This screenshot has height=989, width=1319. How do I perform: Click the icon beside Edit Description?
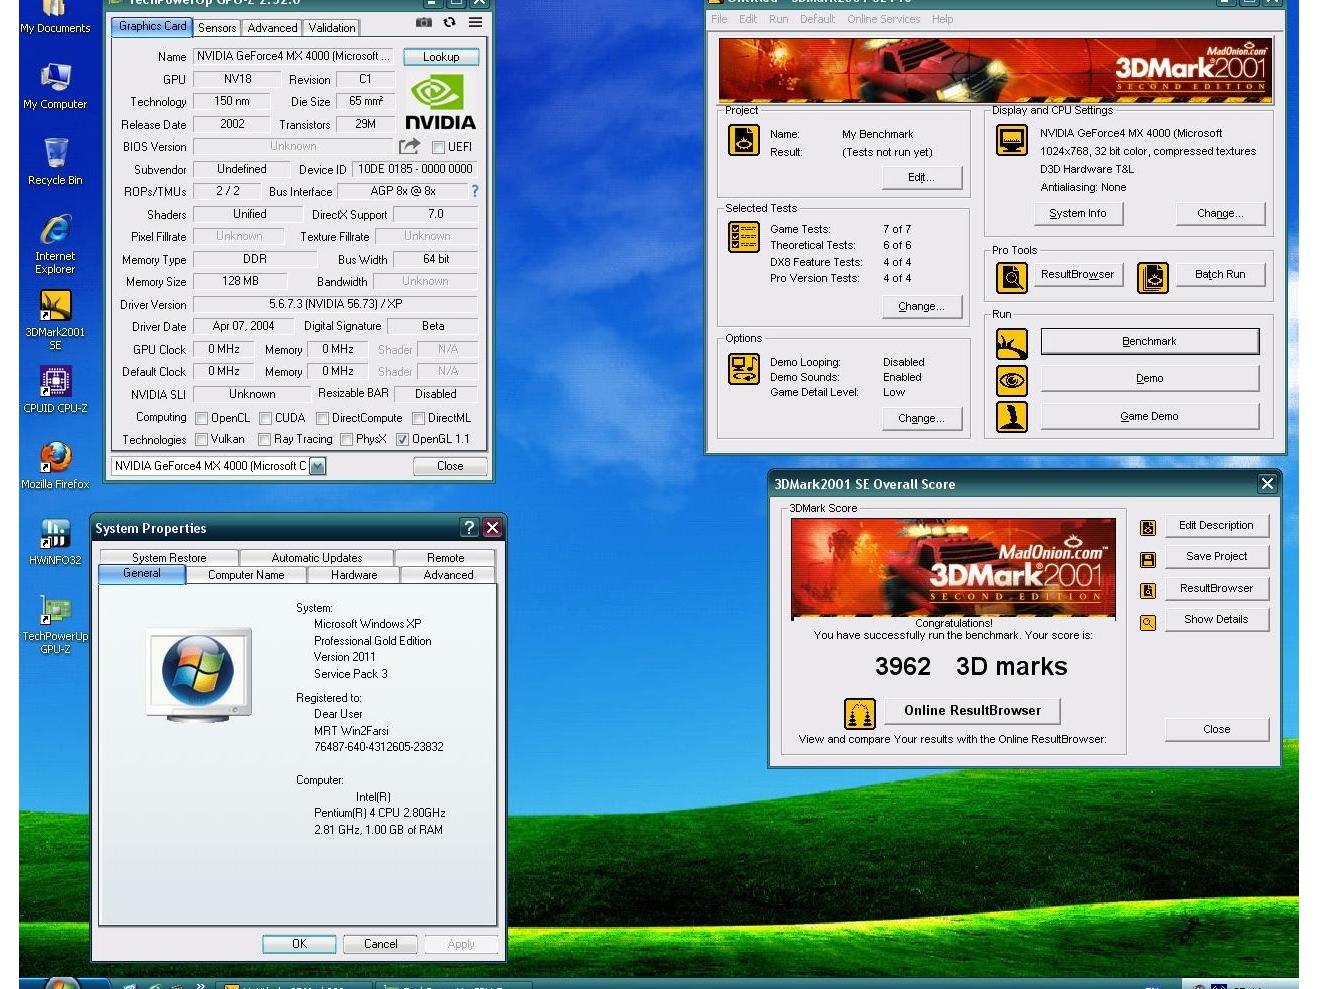click(1148, 528)
